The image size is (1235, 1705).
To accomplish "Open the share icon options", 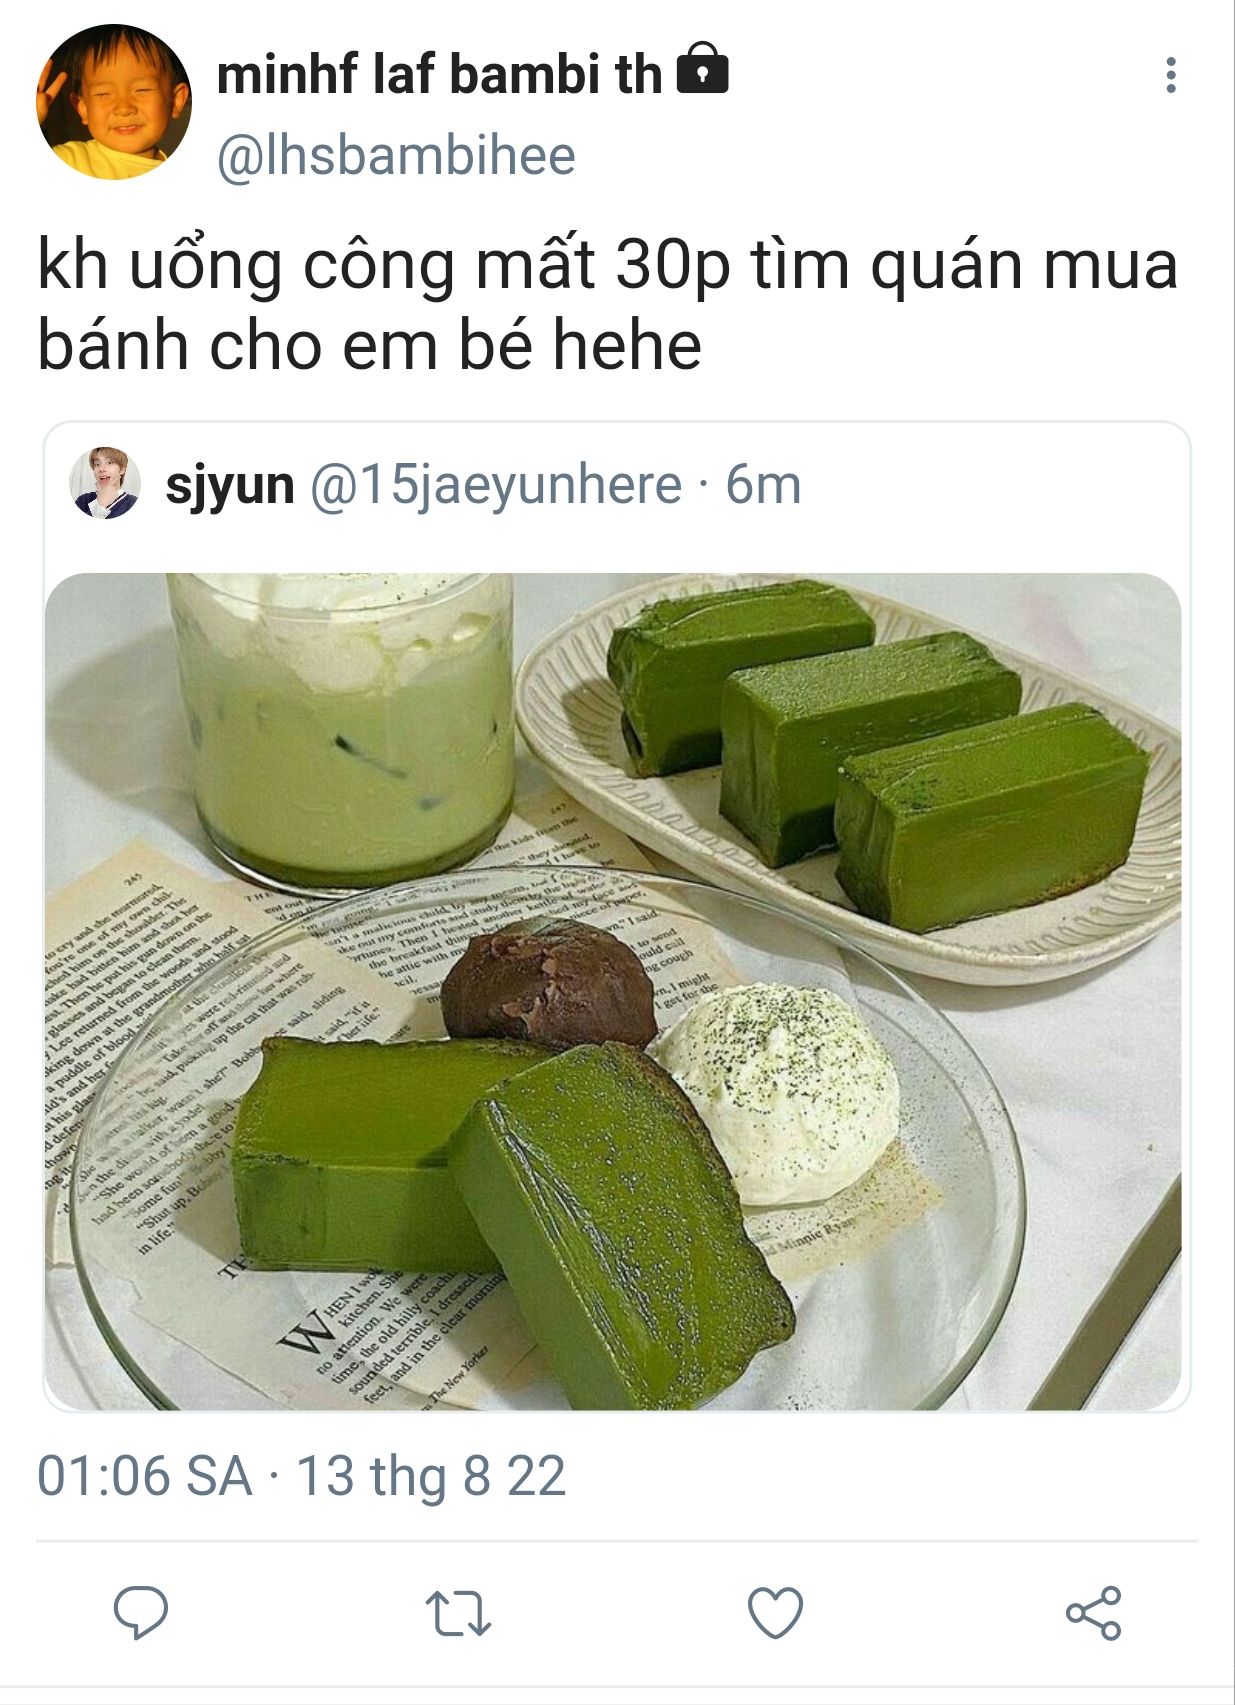I will coord(1094,1612).
